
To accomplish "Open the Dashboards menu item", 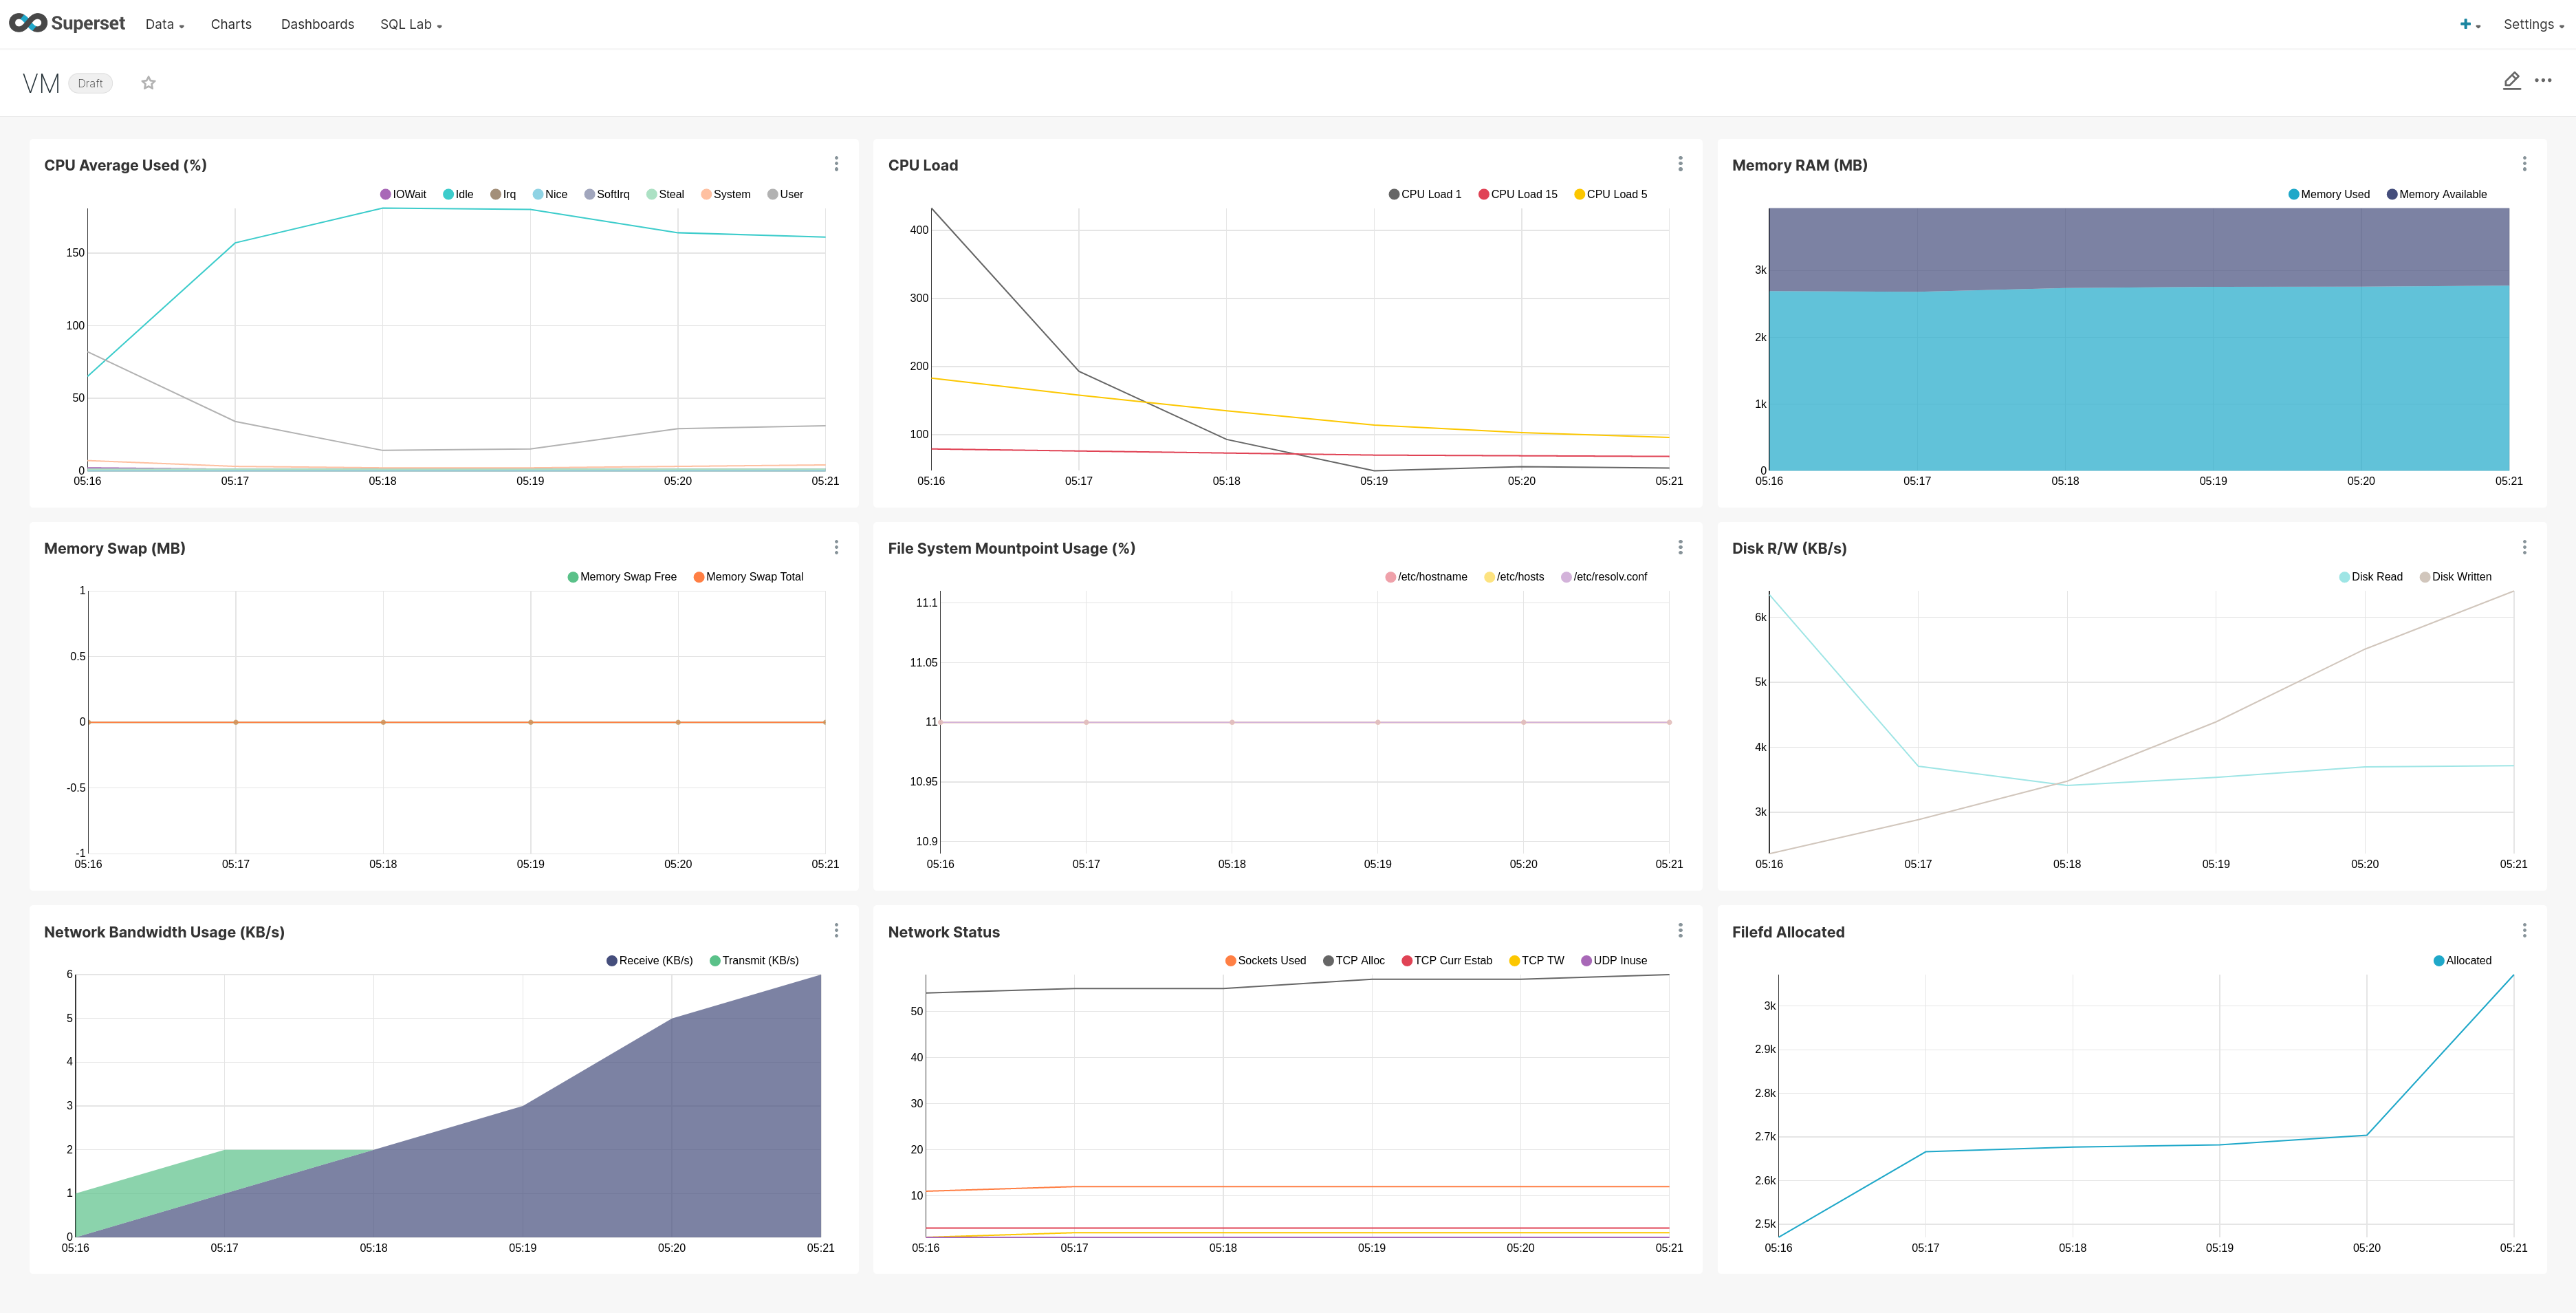I will [x=317, y=24].
